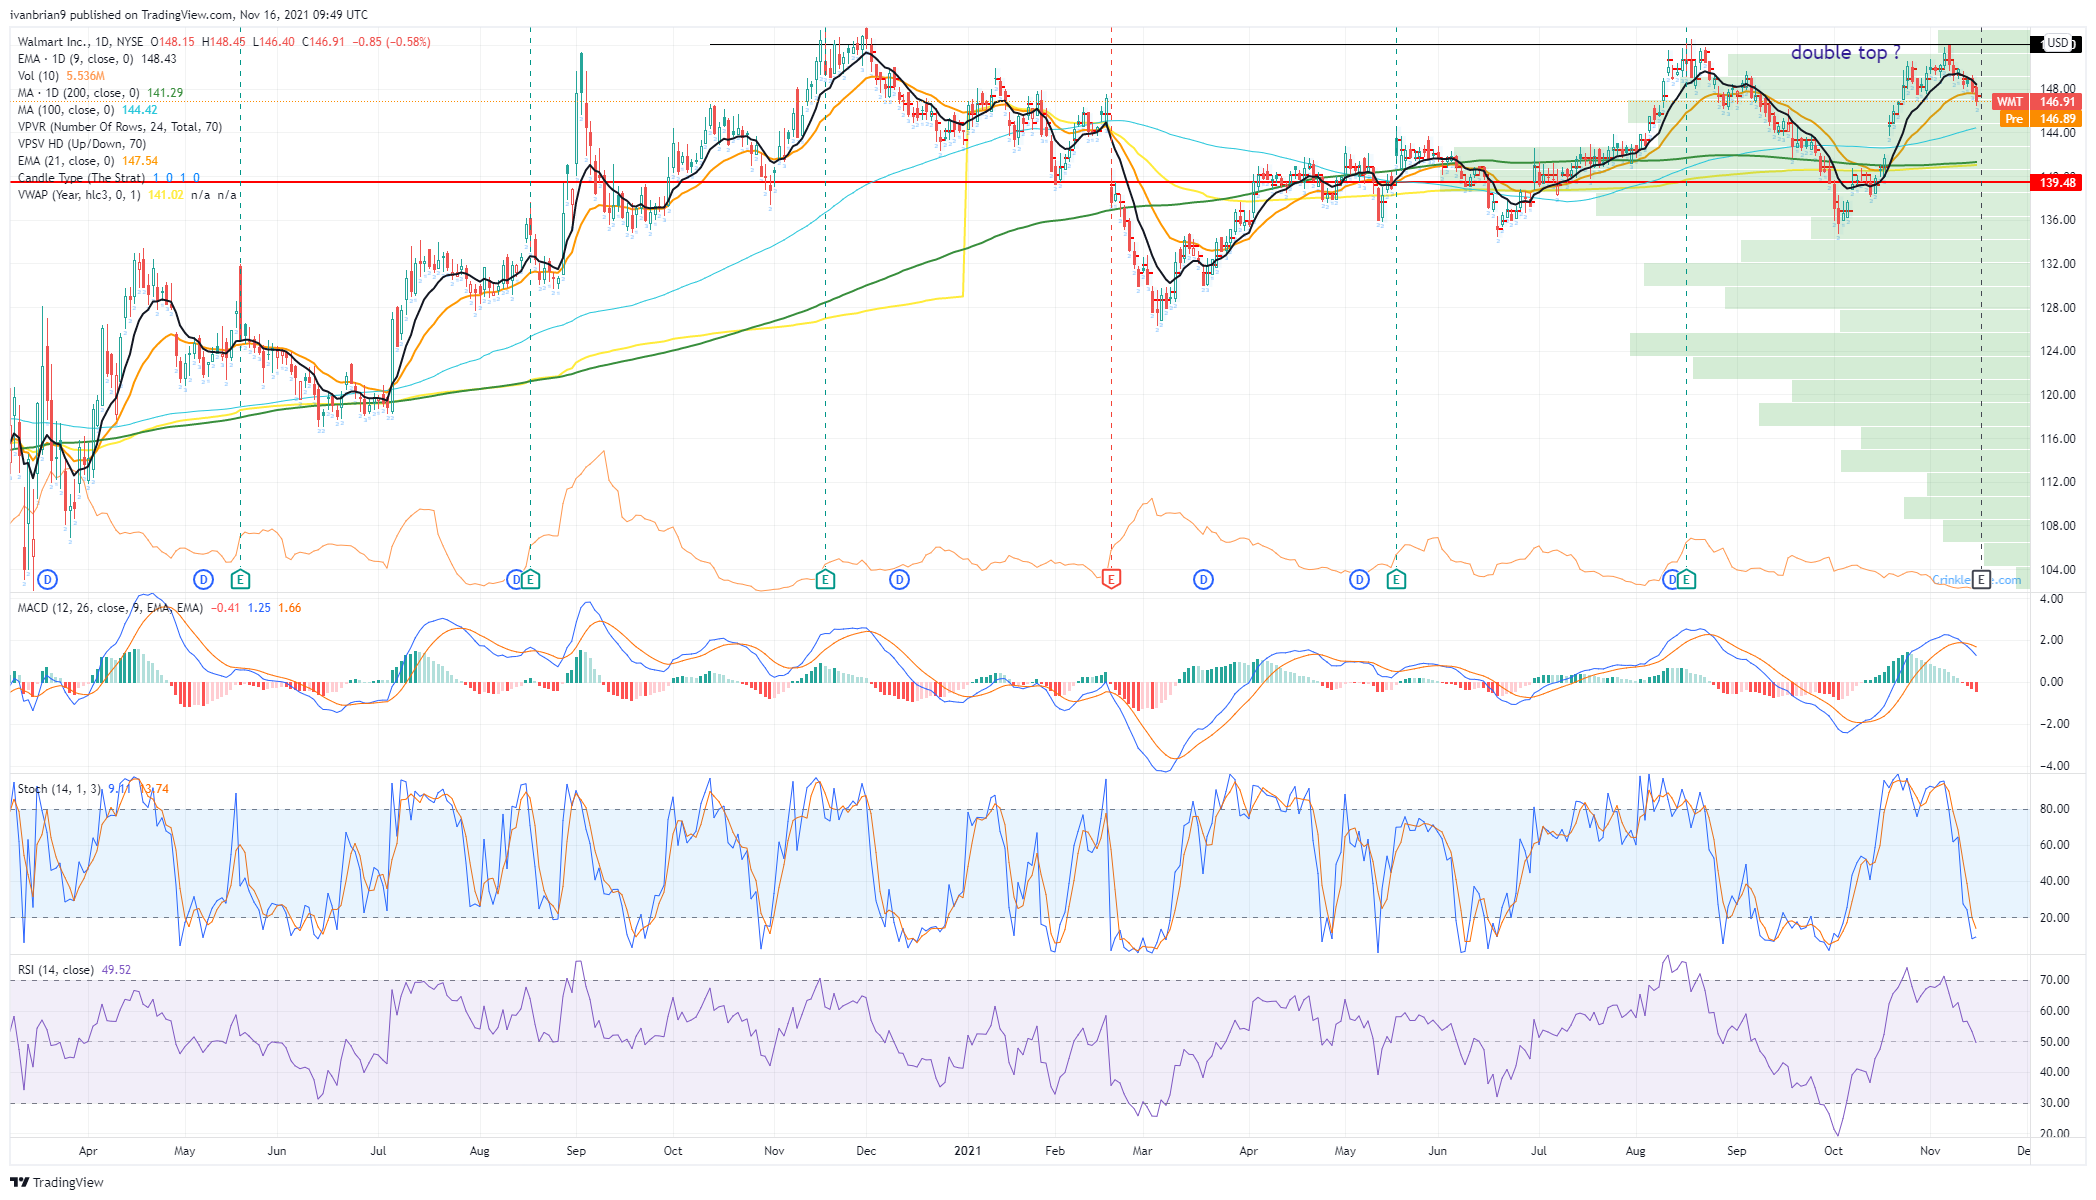Select the VPSV HD indicator legend
Screen dimensions: 2096x1200
pyautogui.click(x=82, y=144)
